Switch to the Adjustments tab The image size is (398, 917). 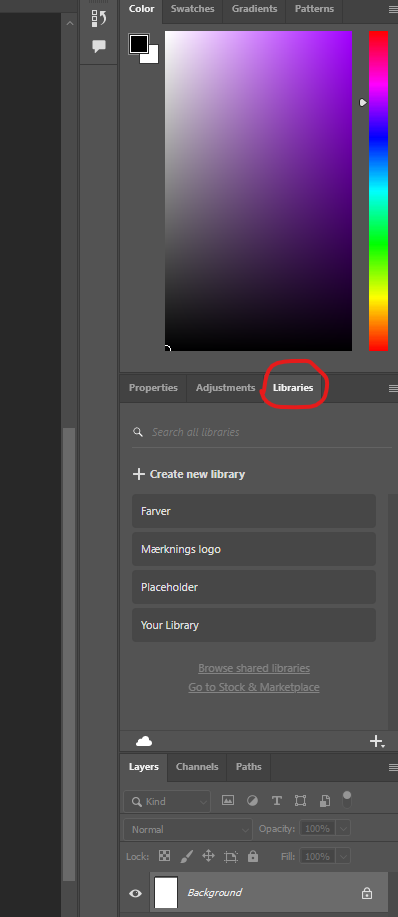[226, 388]
